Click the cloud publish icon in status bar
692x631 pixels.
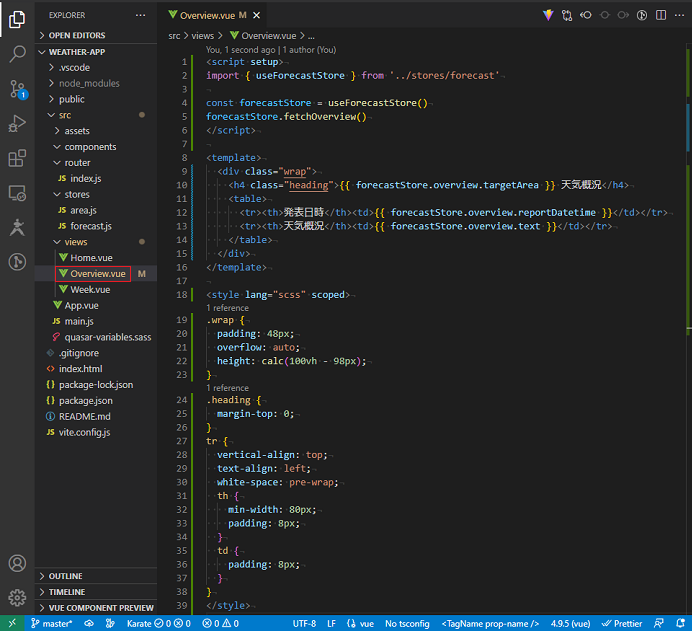pos(89,623)
